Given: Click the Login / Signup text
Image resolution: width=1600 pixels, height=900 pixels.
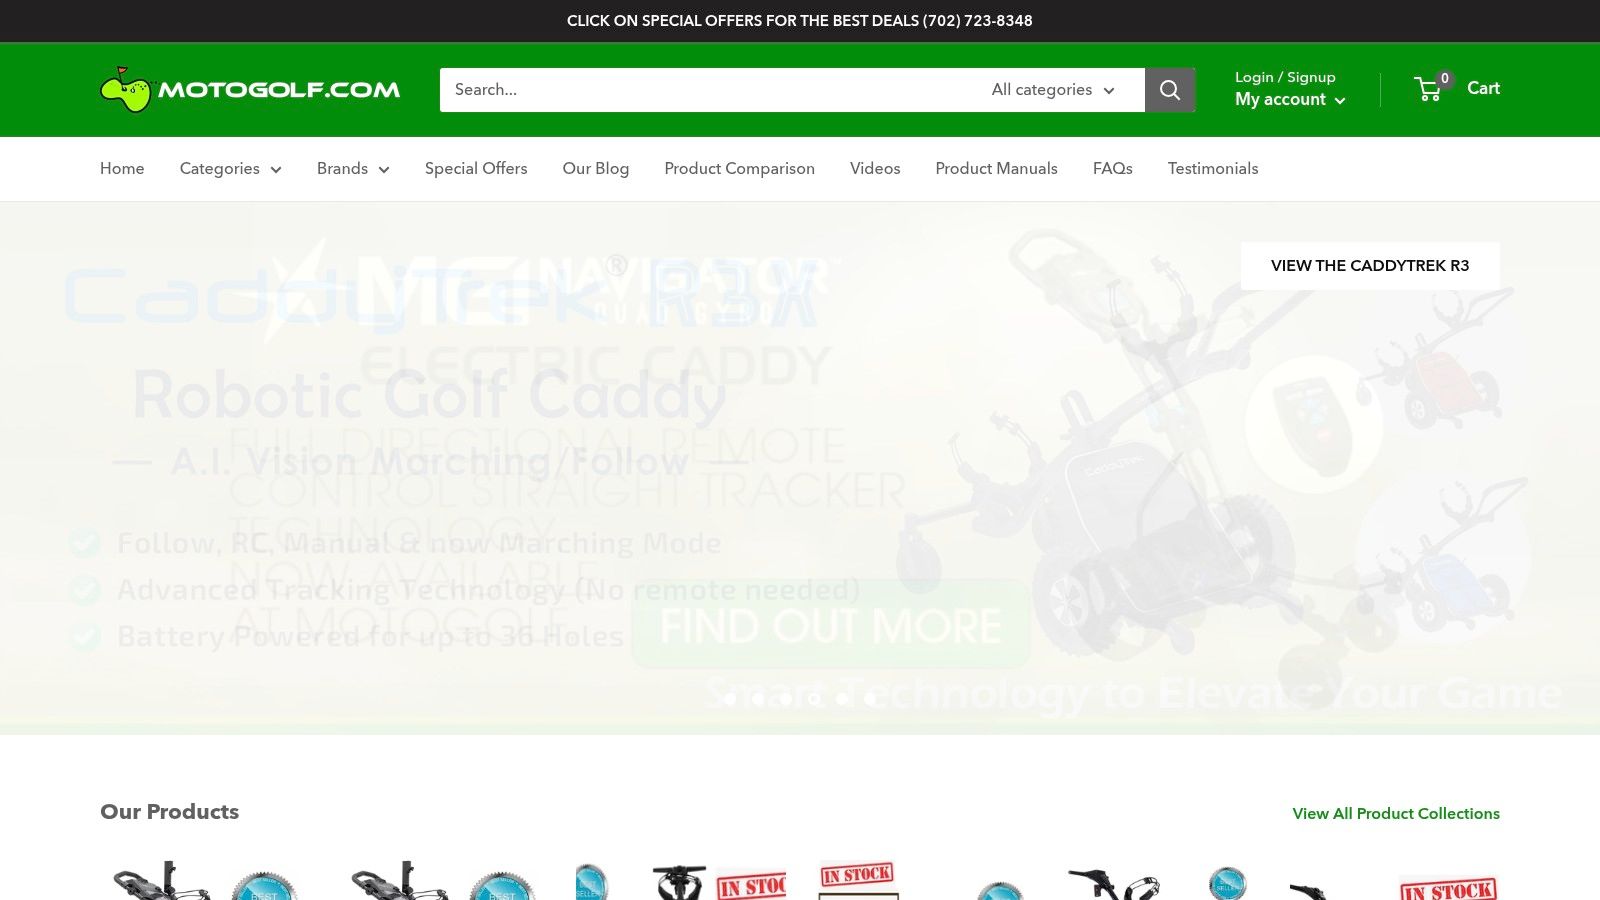Looking at the screenshot, I should pyautogui.click(x=1285, y=77).
